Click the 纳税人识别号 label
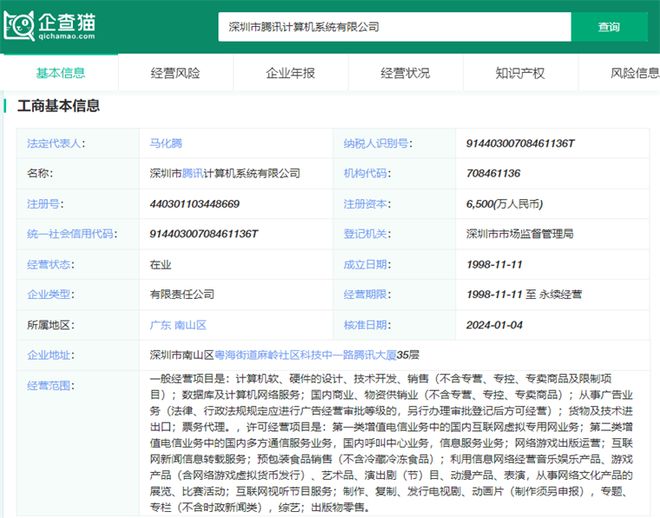 point(378,143)
